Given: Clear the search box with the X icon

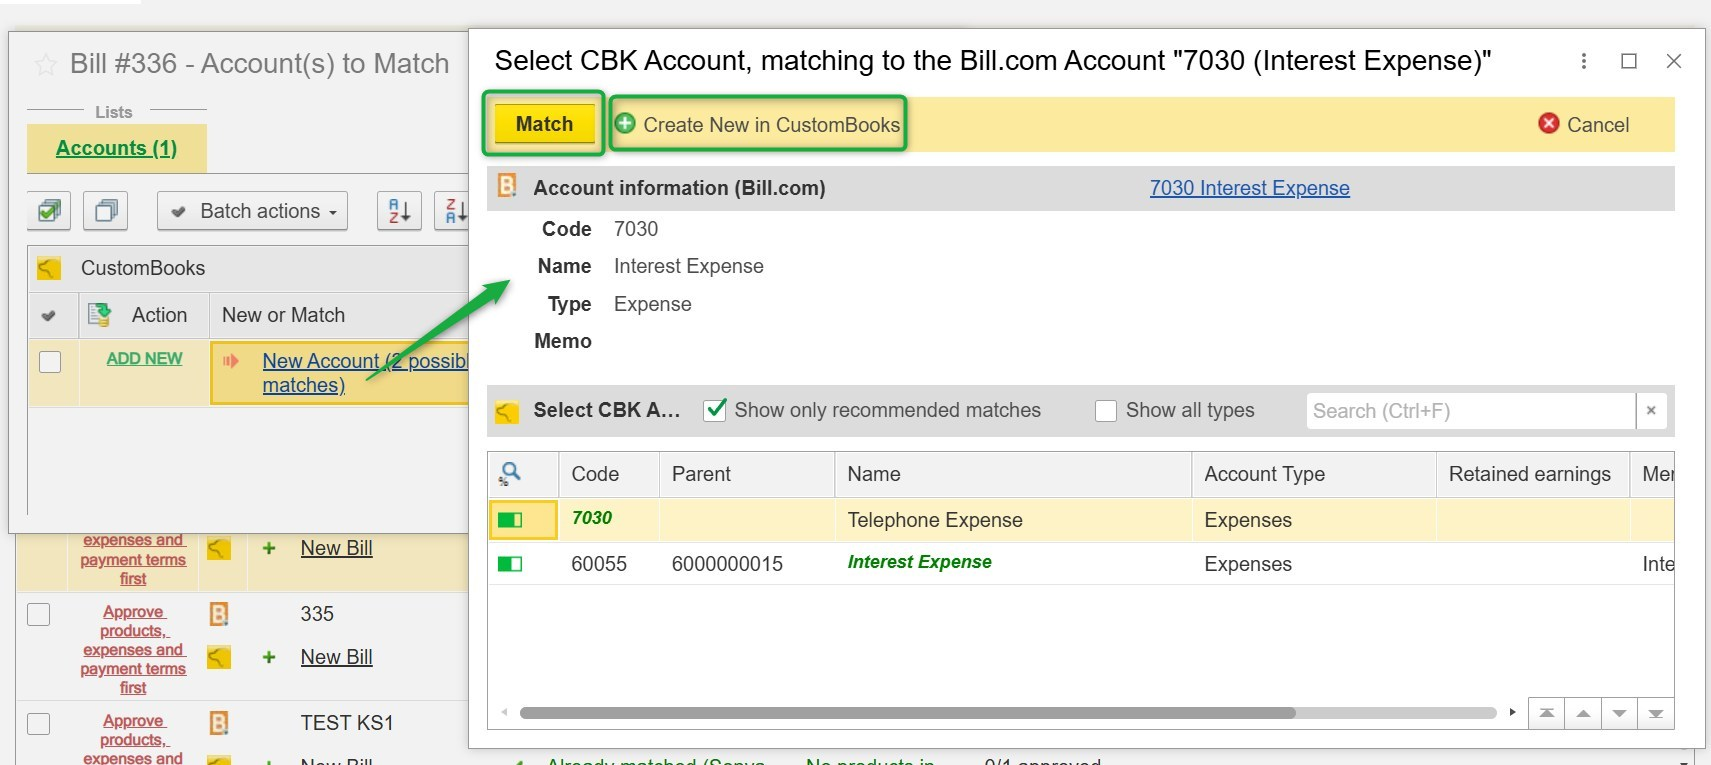Looking at the screenshot, I should 1651,411.
